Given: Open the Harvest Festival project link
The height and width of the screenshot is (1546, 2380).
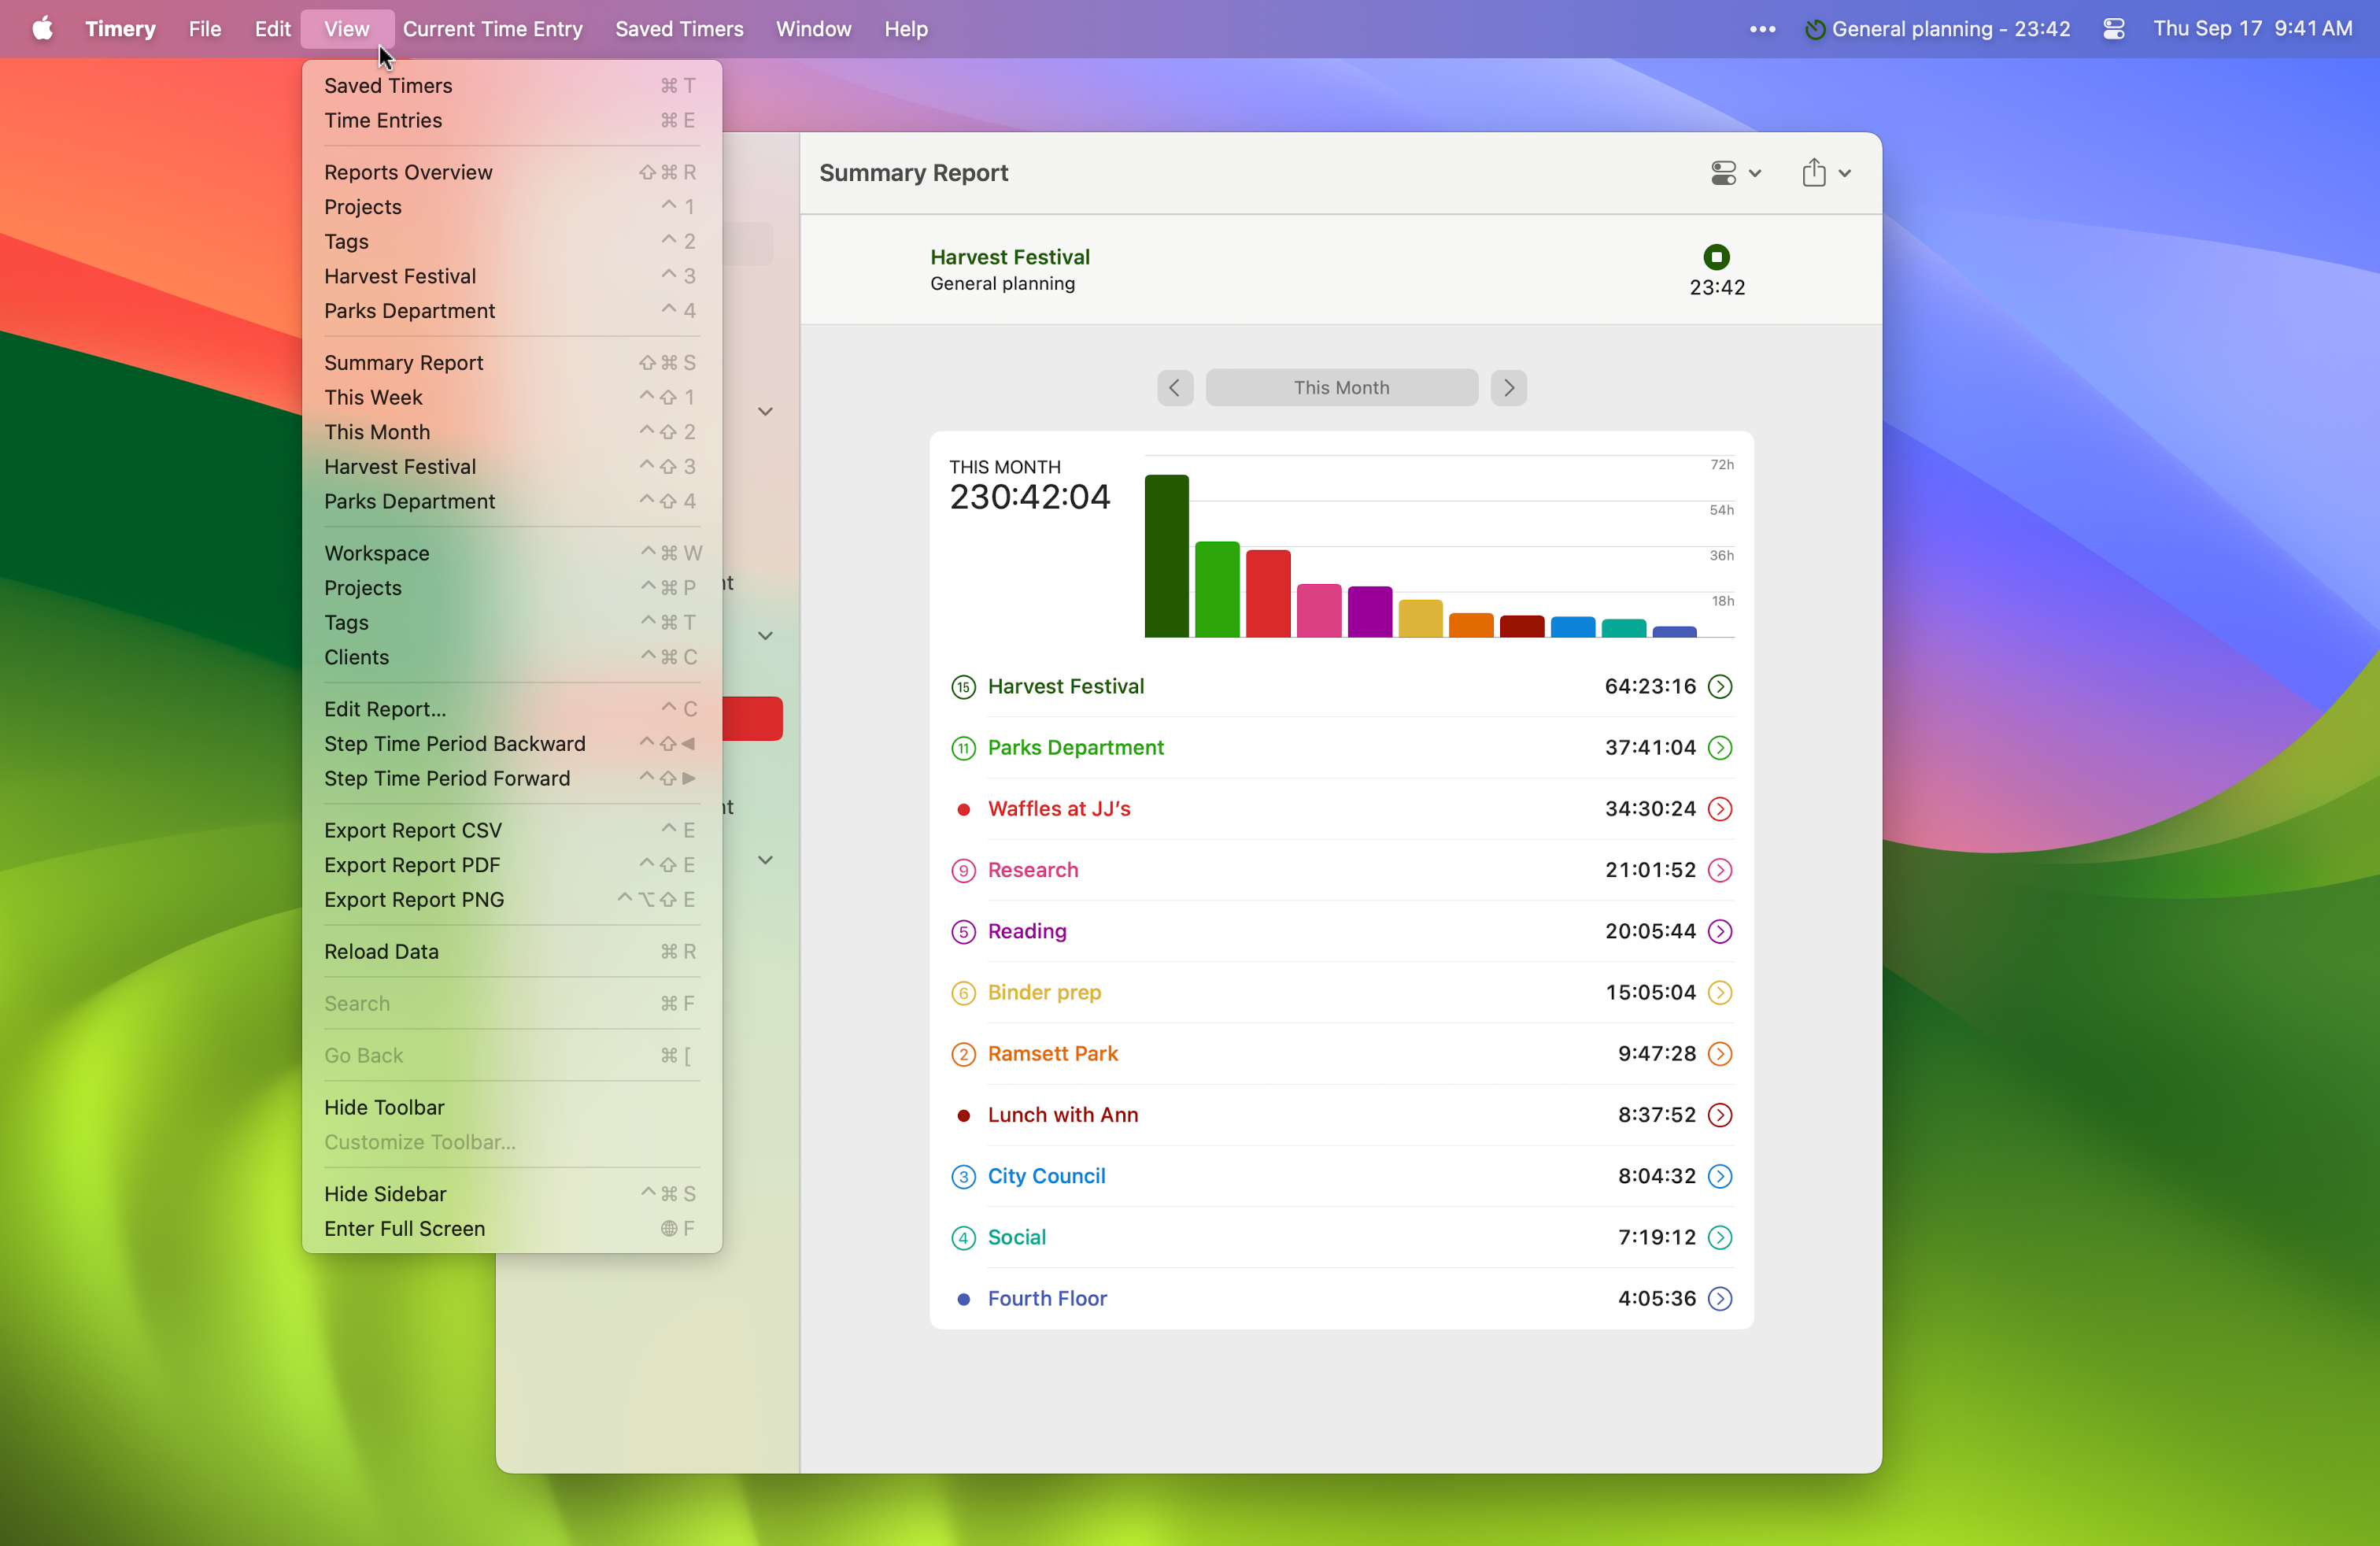Looking at the screenshot, I should pos(1065,687).
